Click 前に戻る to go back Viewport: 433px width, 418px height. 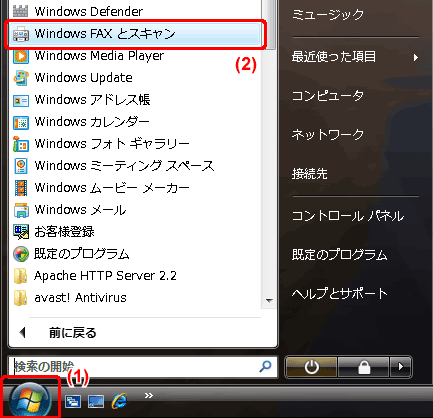(73, 333)
